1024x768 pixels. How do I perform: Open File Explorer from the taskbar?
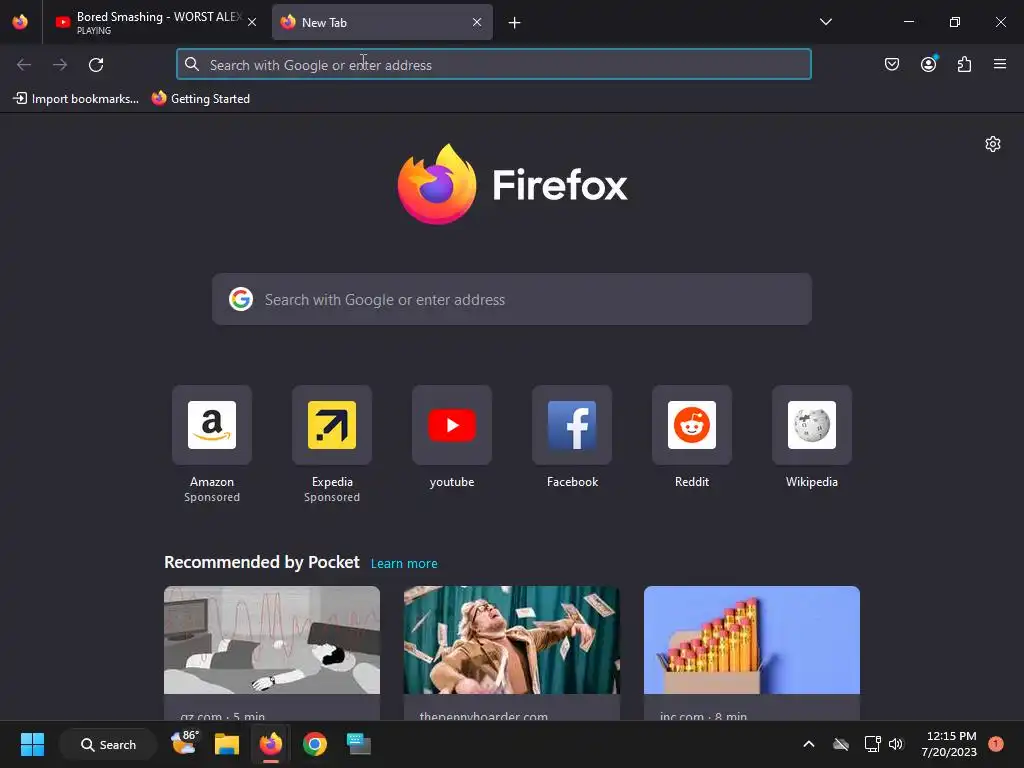(227, 744)
